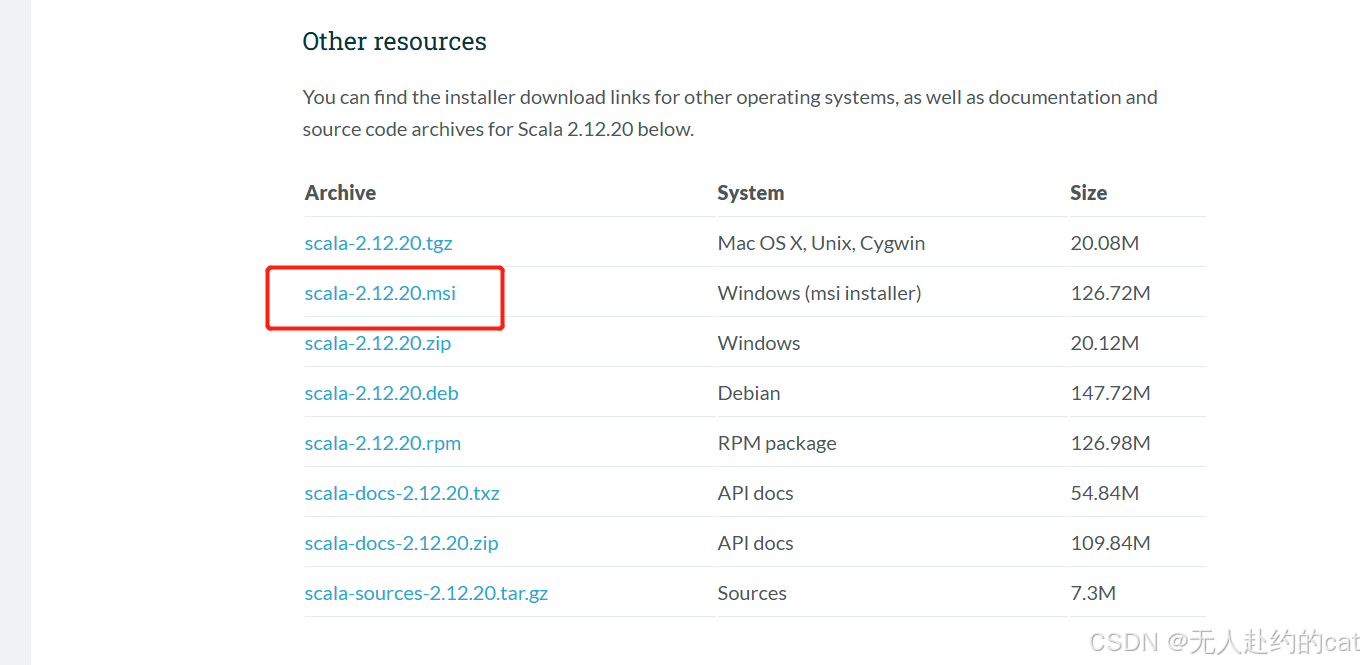
Task: Download scala-2.12.20.zip archive
Action: [378, 343]
